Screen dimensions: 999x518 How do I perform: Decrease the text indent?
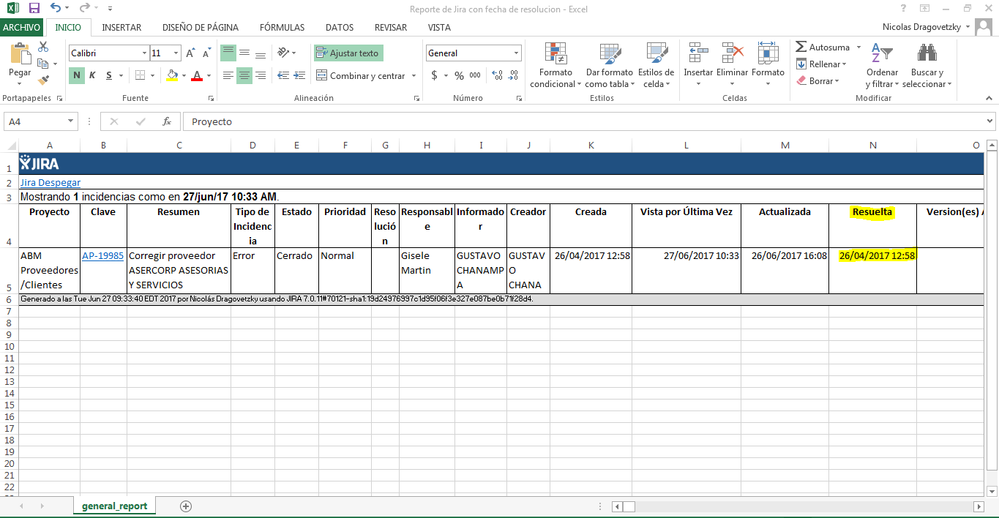click(x=283, y=75)
